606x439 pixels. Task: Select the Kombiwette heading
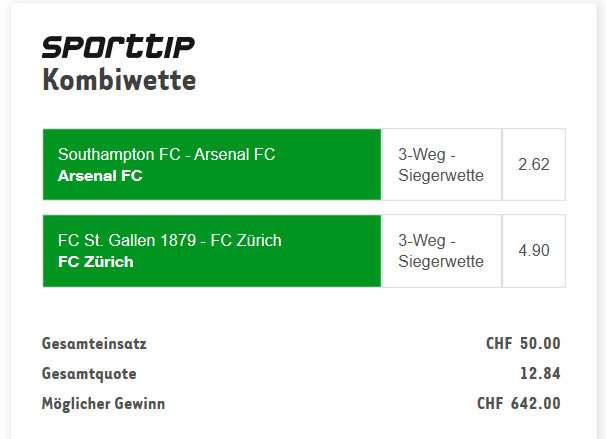(119, 80)
